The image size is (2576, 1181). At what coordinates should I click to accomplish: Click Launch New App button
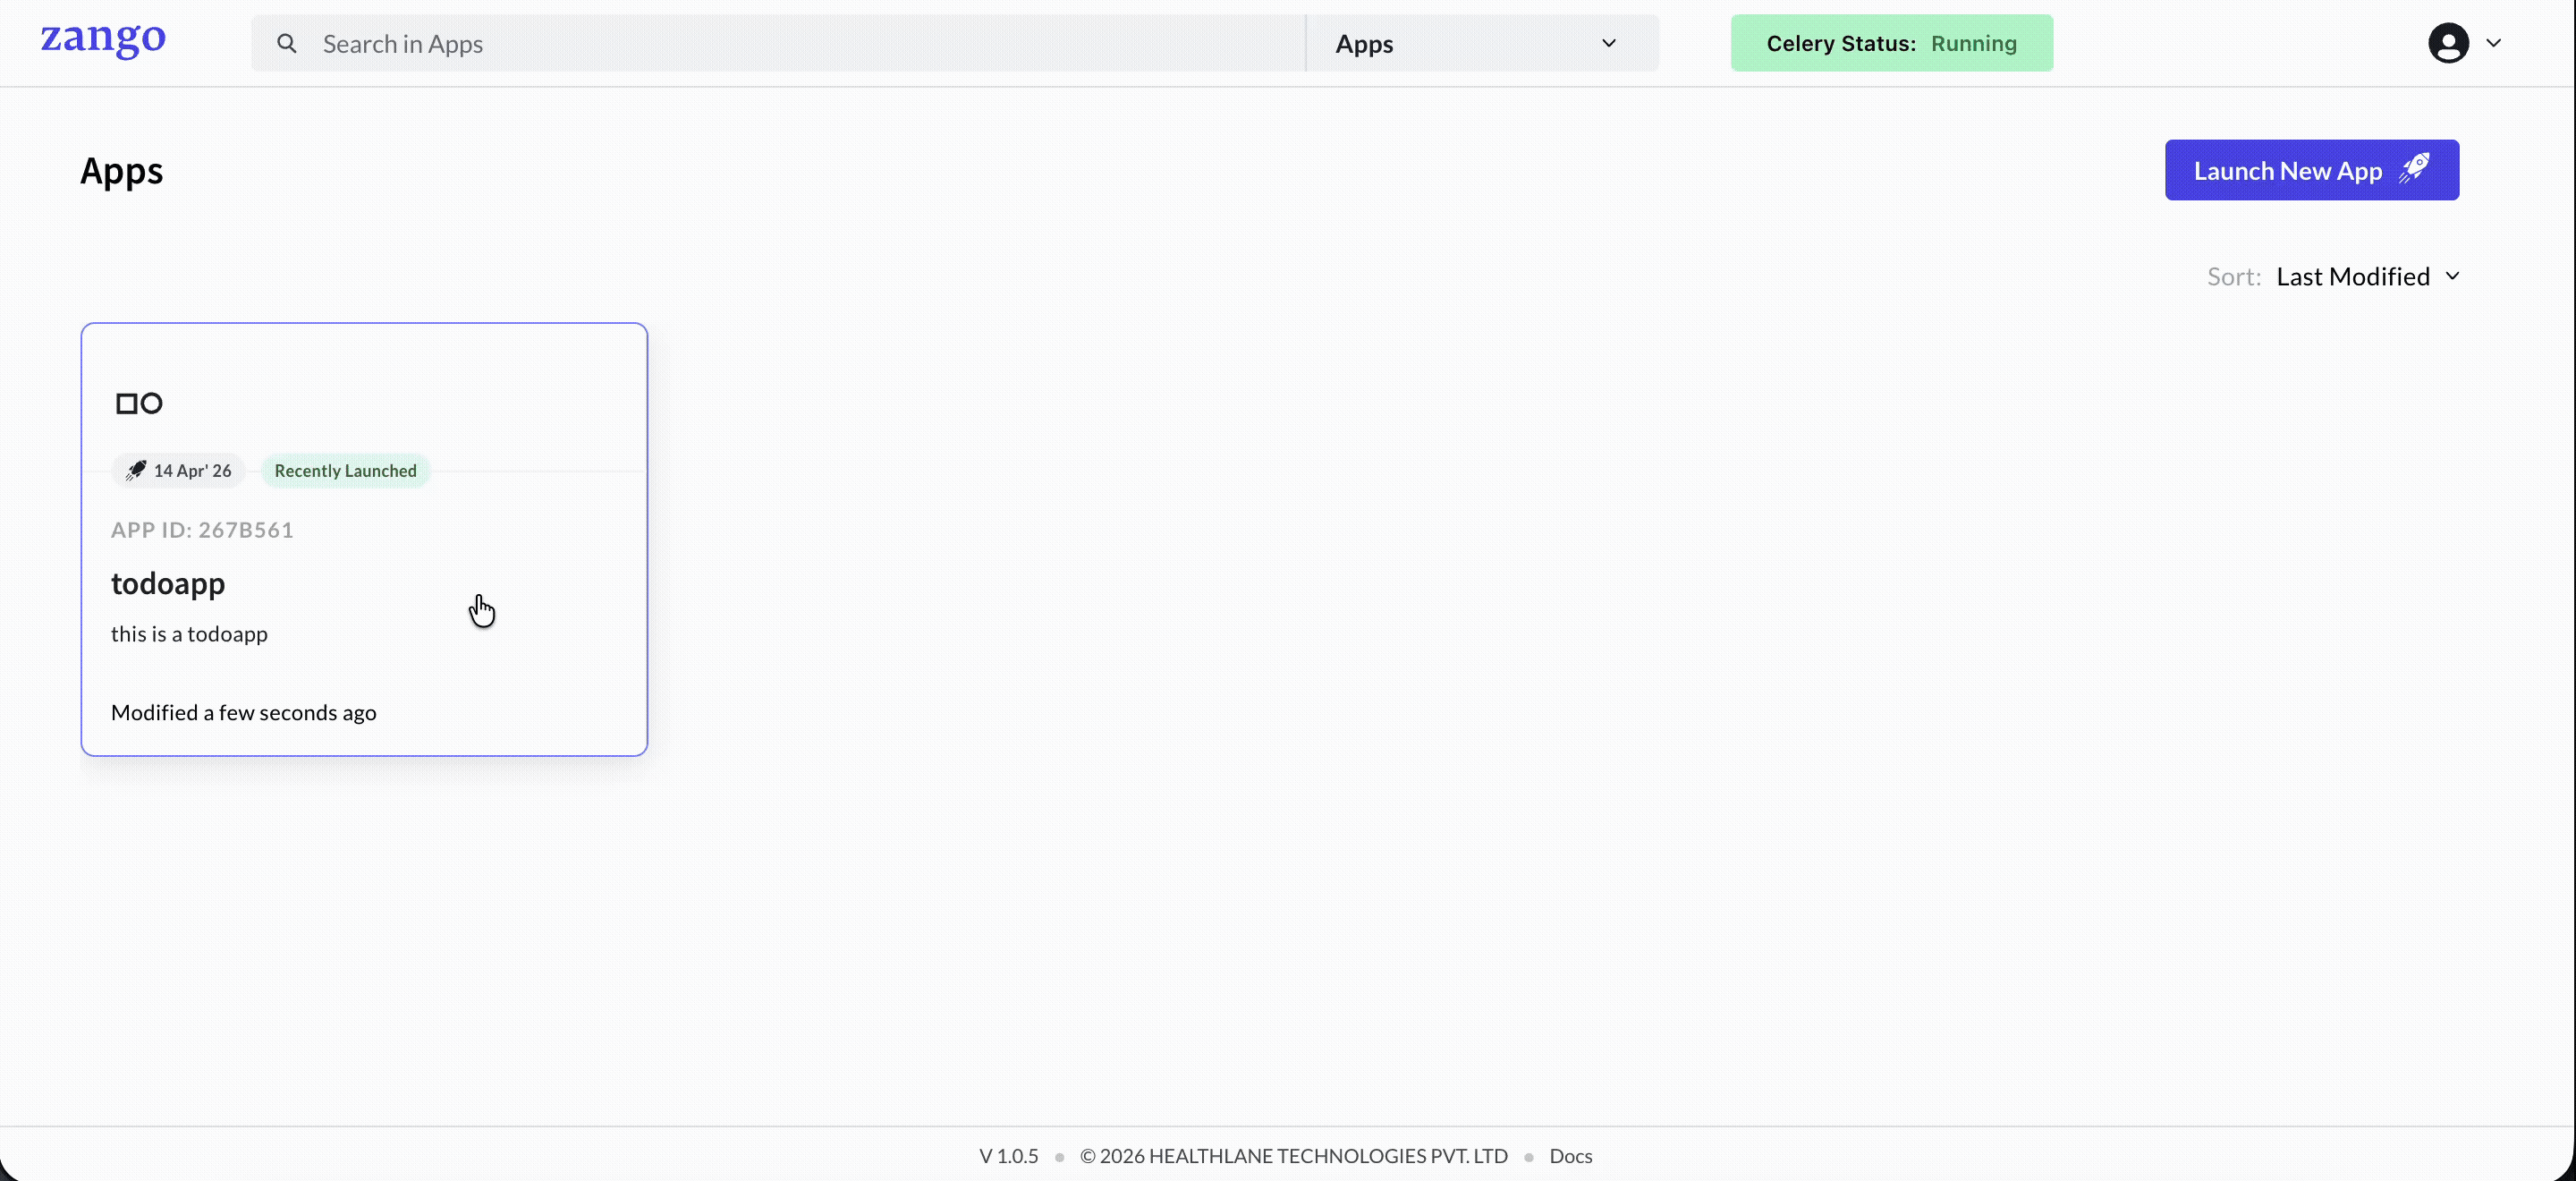coord(2311,170)
